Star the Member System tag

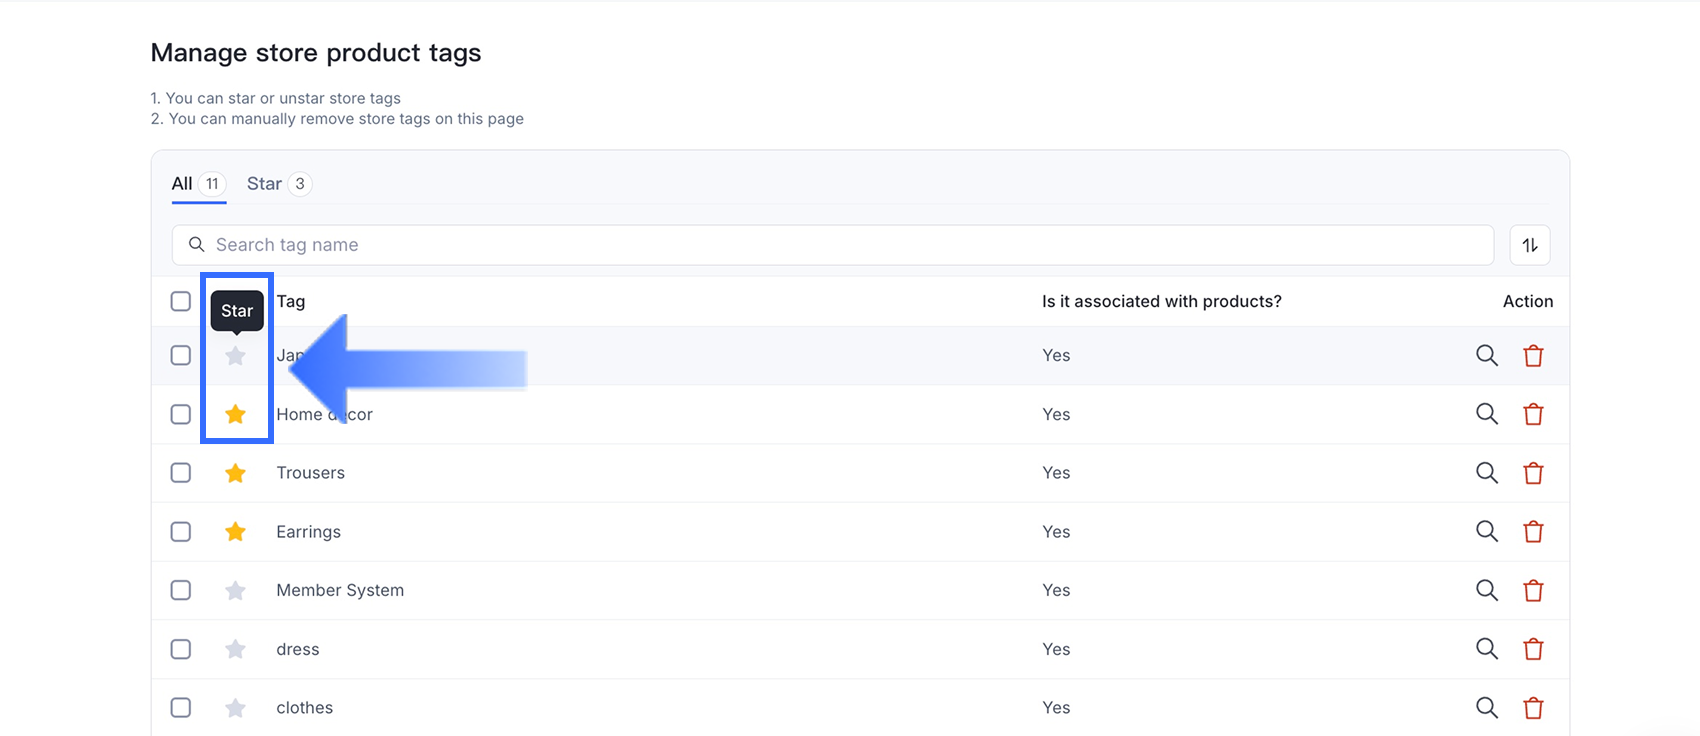(x=235, y=591)
